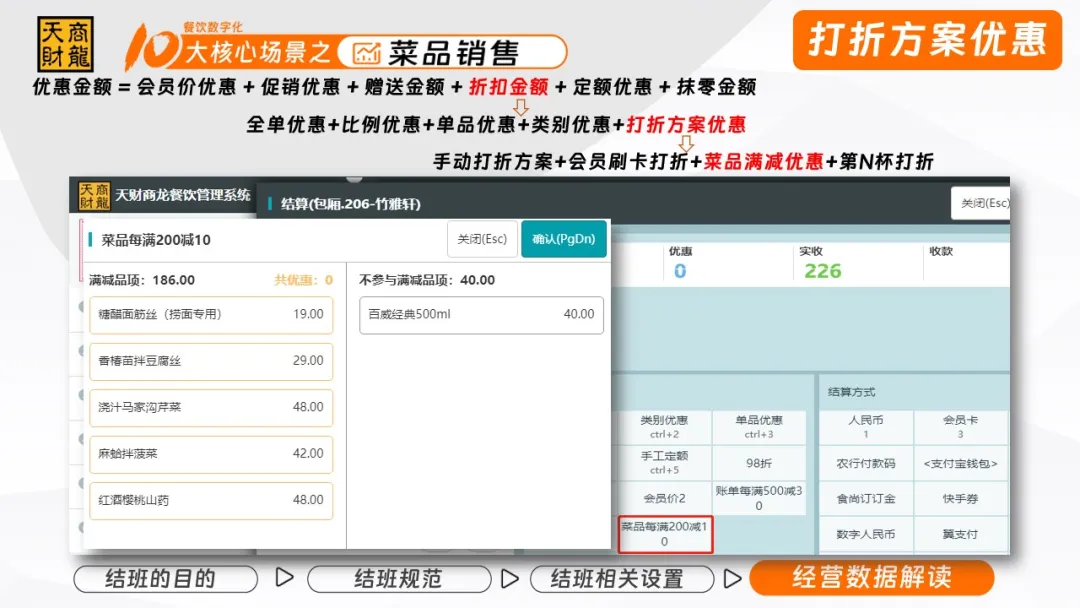Image resolution: width=1080 pixels, height=608 pixels.
Task: Select the 红酒樱桃山药 dish item
Action: tap(211, 500)
